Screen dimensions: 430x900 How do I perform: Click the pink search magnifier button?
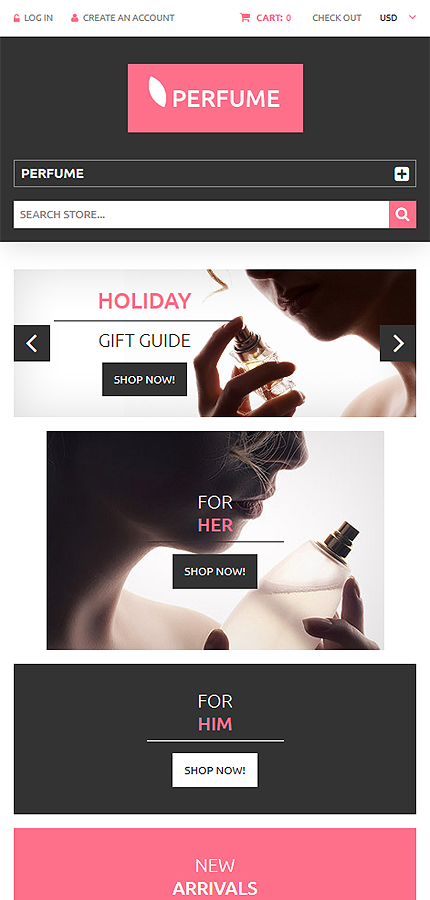[402, 215]
